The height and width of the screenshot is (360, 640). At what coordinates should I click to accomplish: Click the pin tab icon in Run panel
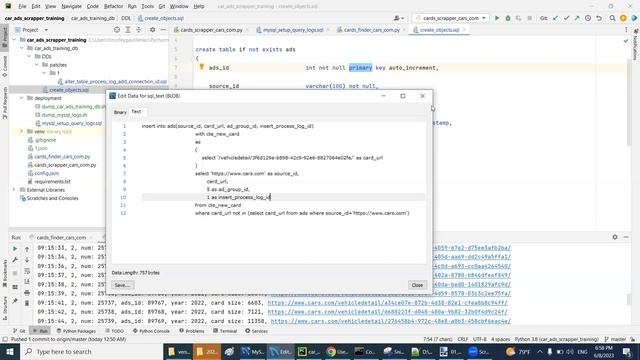15,301
